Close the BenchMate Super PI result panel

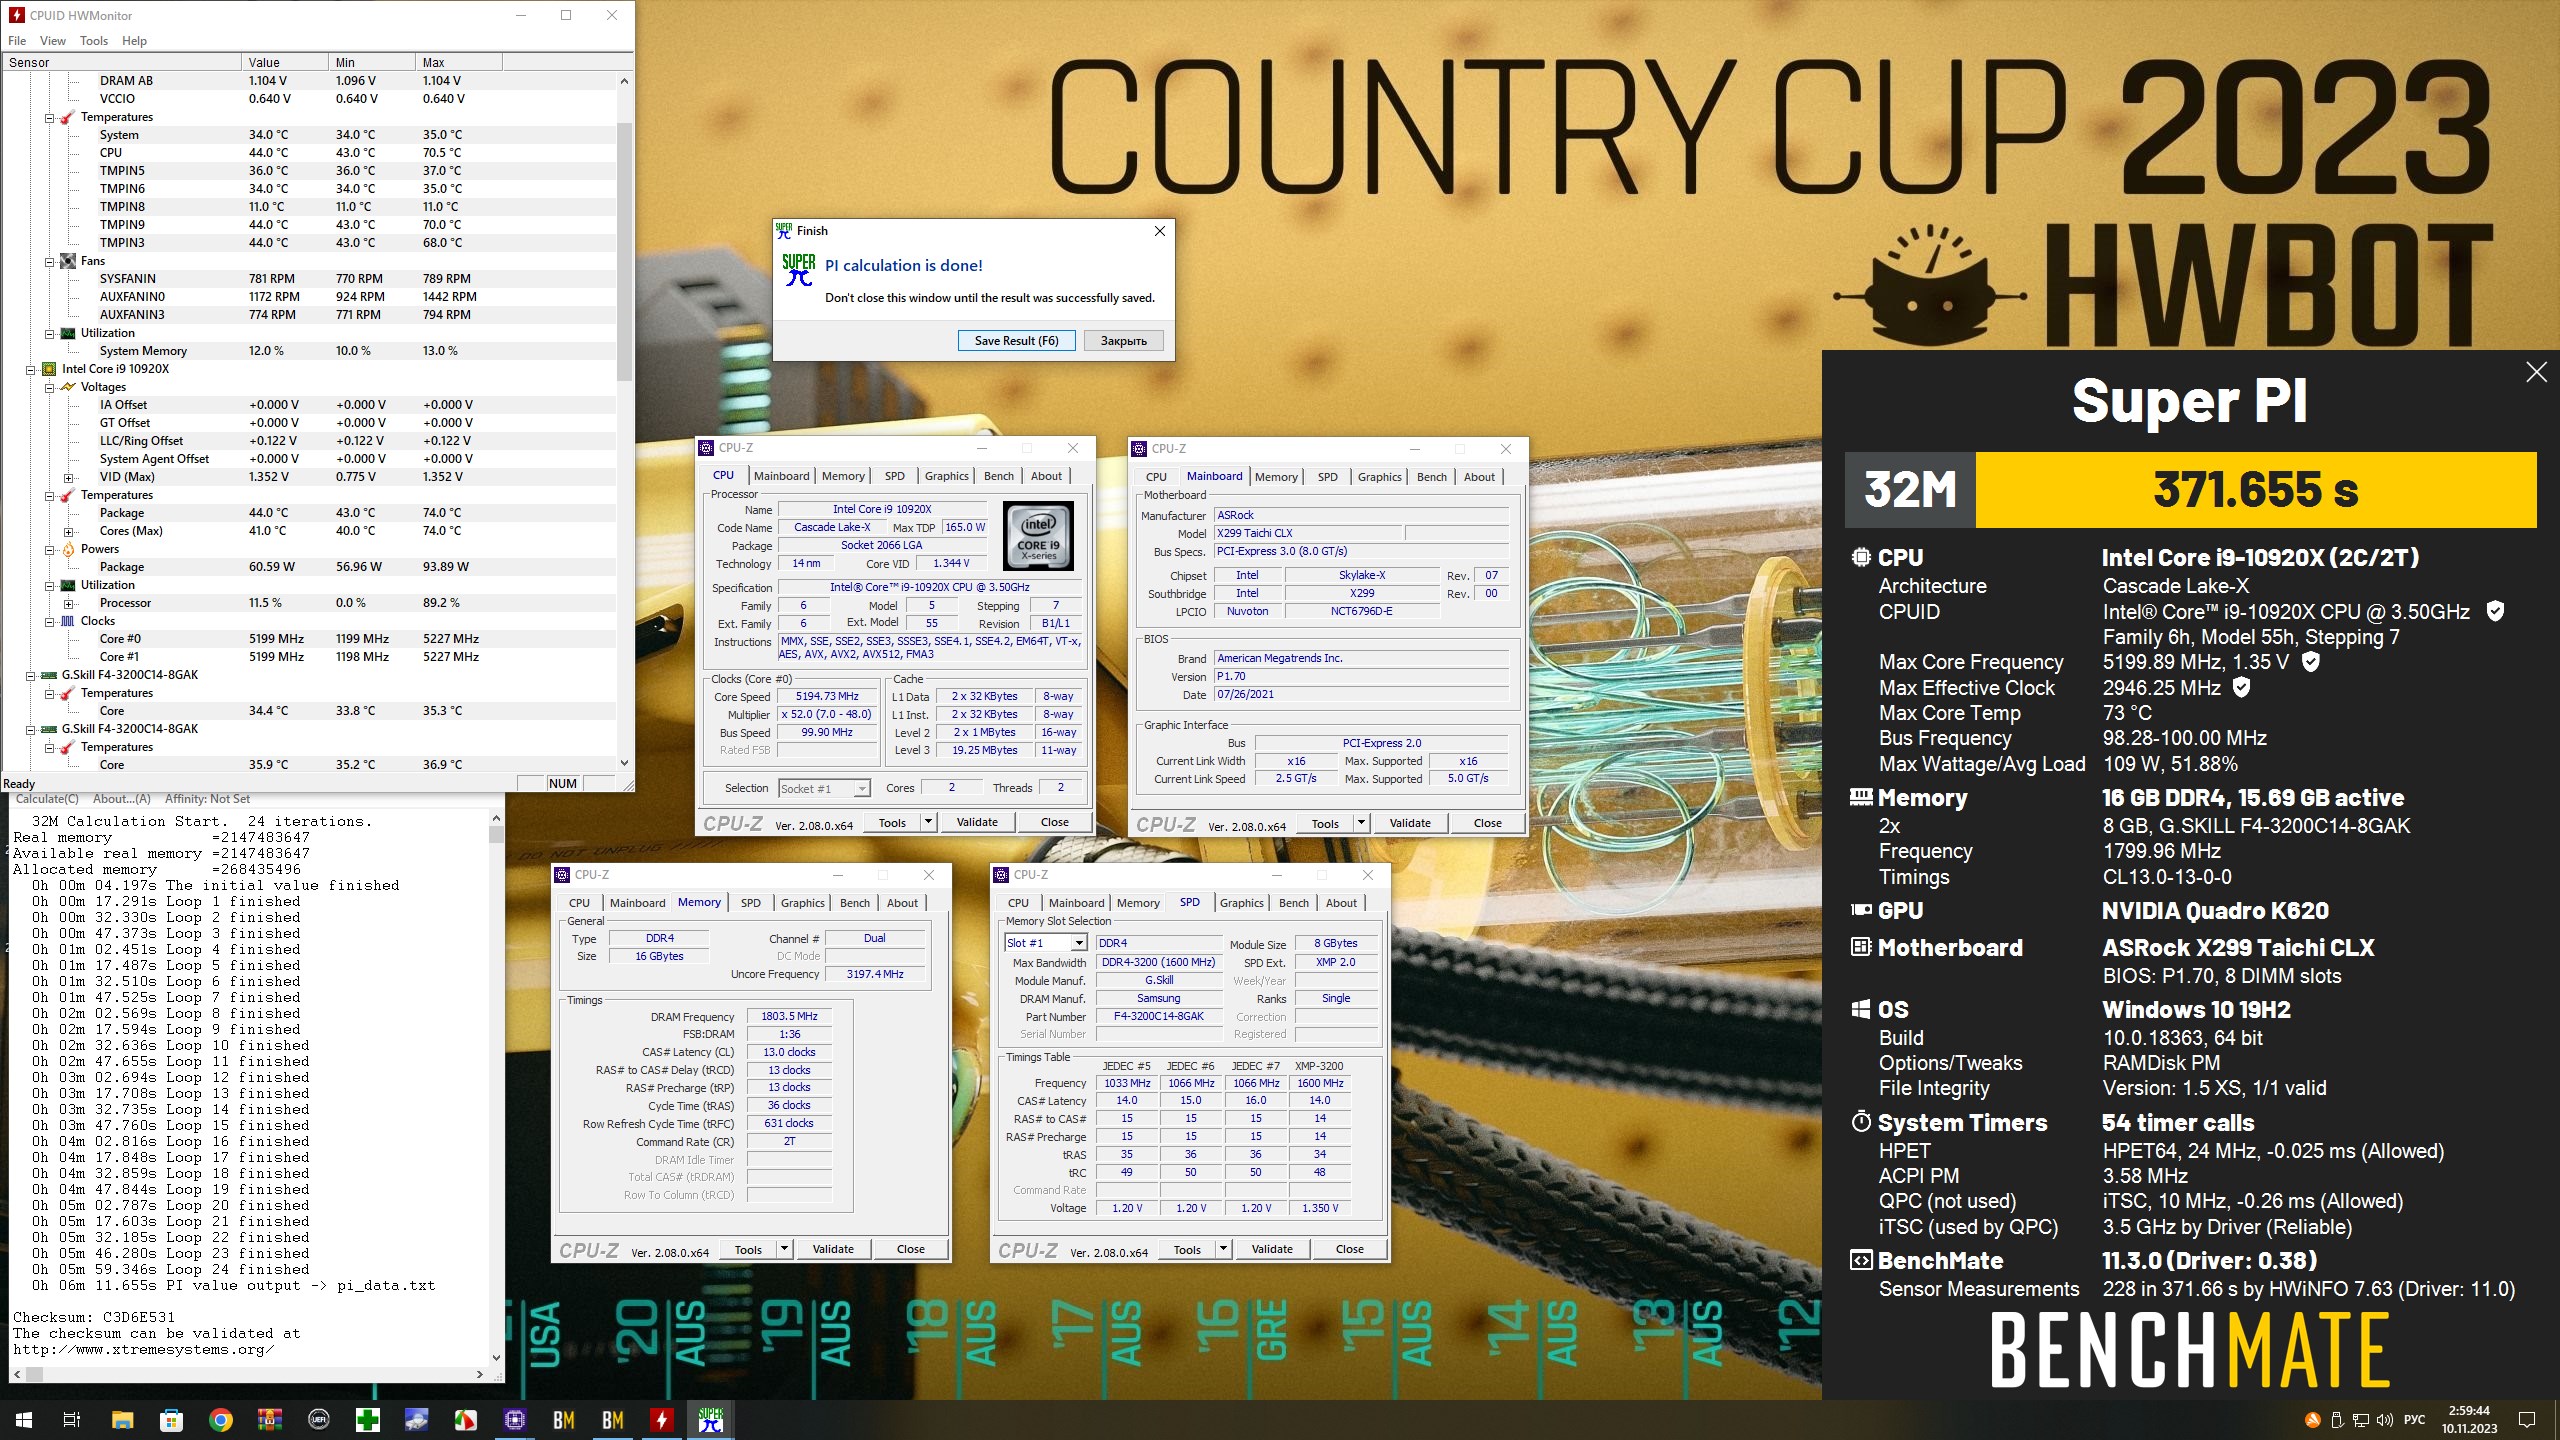tap(2536, 372)
